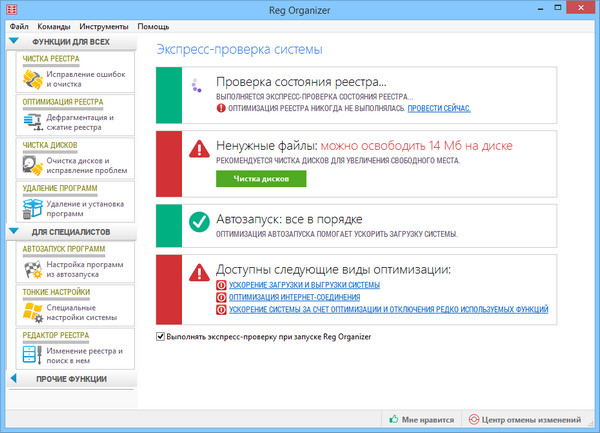The image size is (600, 433).
Task: Collapse the ФУНКЦИИ ДЛЯ ВСЕХ section
Action: coord(15,41)
